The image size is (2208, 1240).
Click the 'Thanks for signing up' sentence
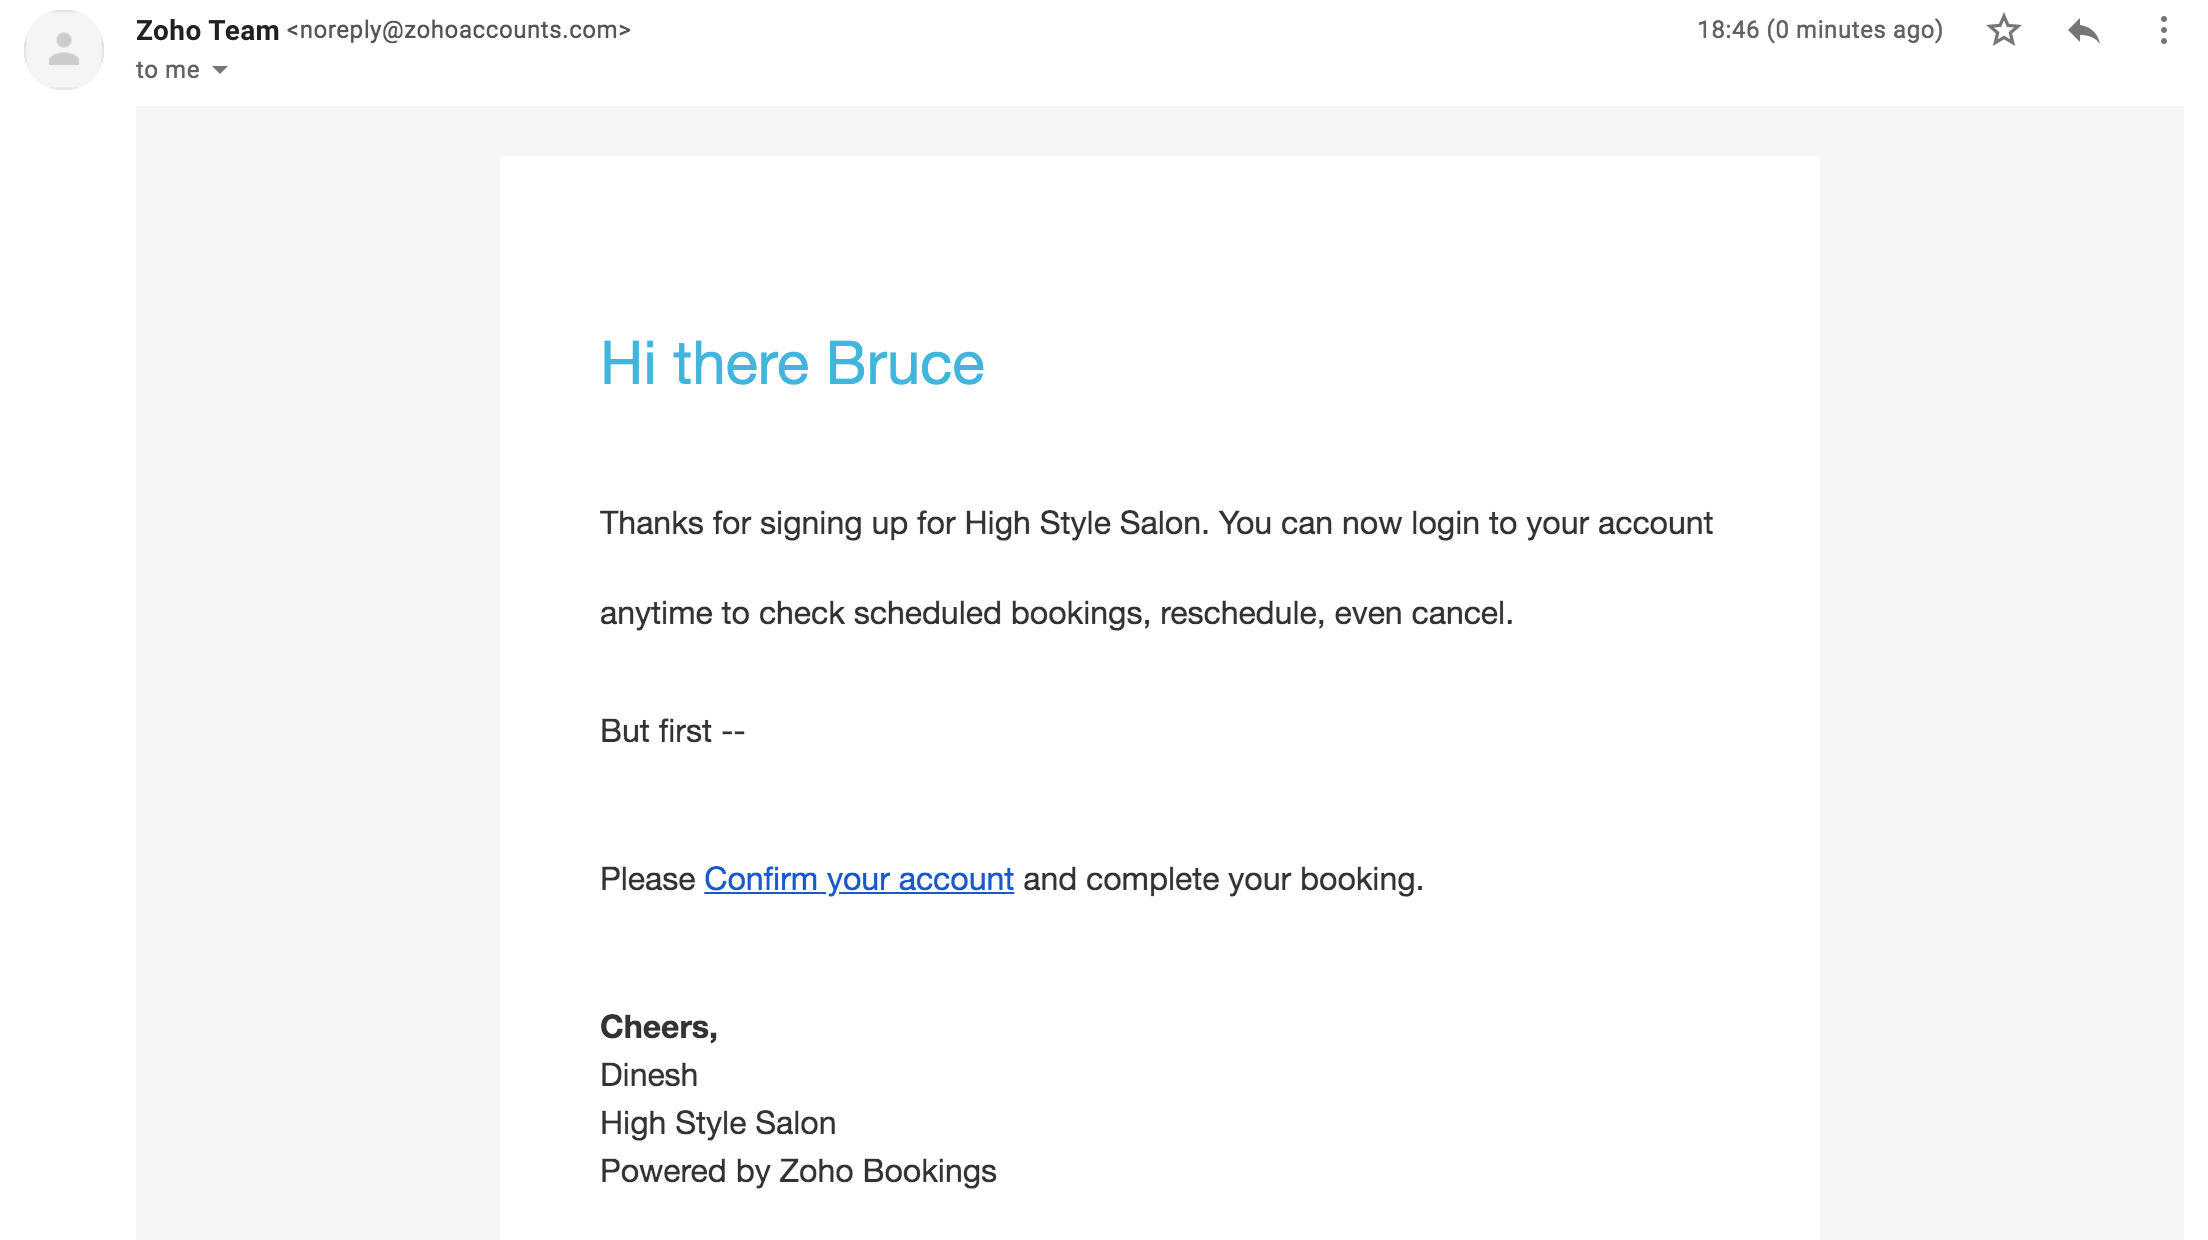(1155, 523)
